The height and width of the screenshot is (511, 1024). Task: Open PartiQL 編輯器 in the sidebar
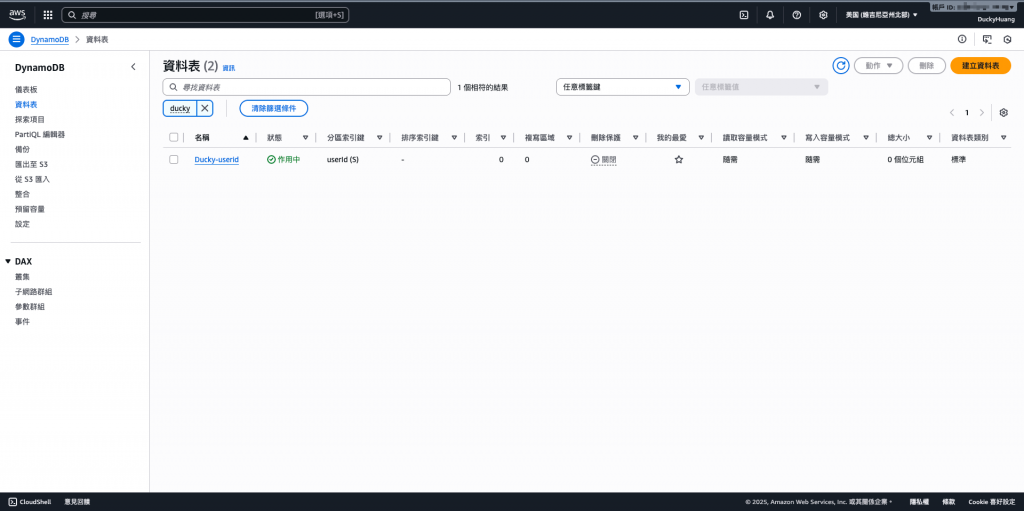[x=40, y=135]
